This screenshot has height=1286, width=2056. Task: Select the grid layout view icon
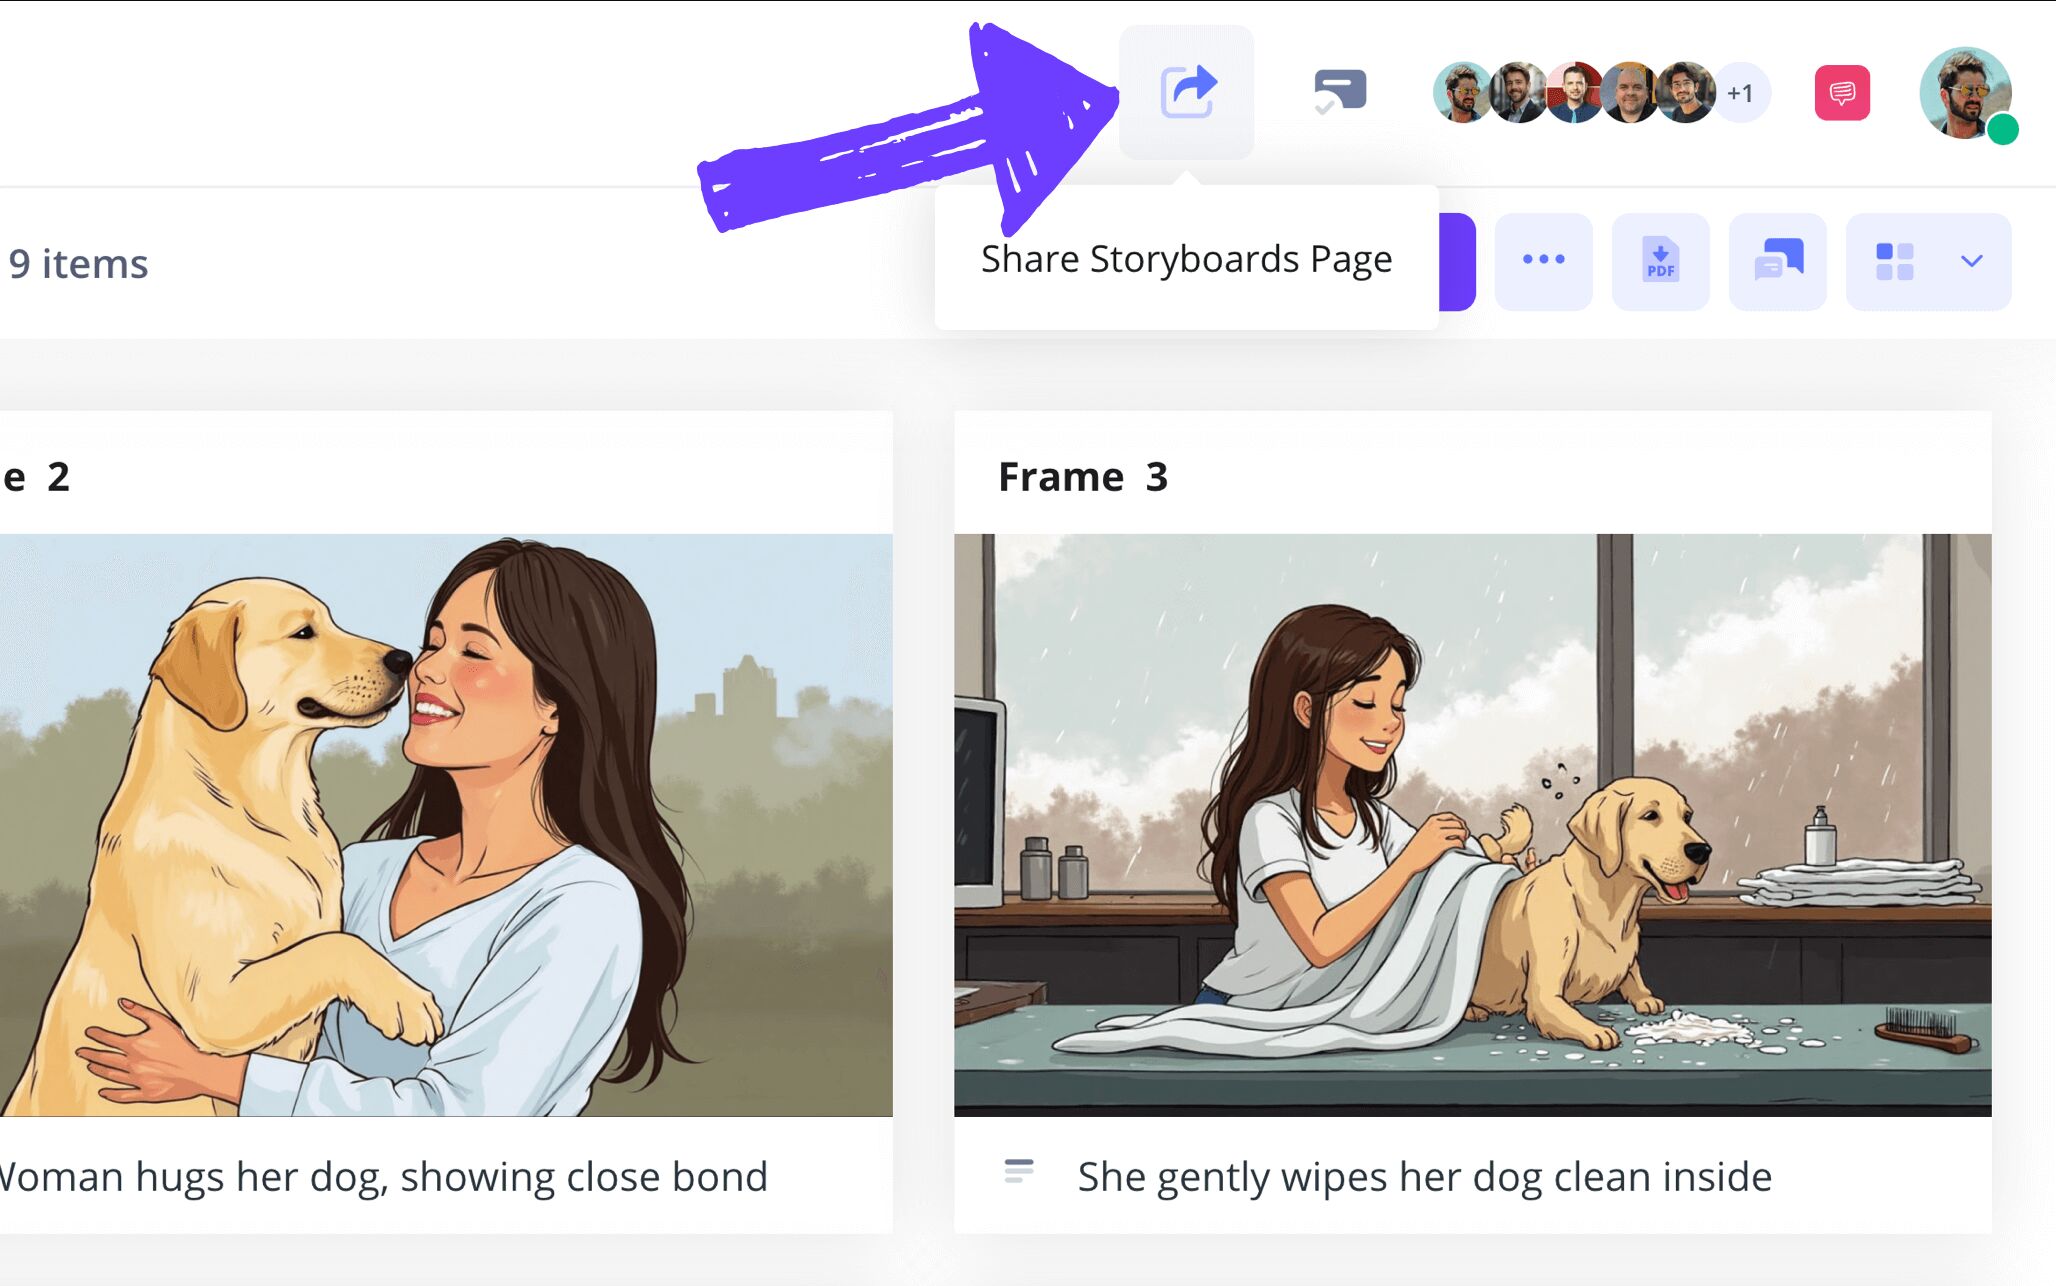1895,261
